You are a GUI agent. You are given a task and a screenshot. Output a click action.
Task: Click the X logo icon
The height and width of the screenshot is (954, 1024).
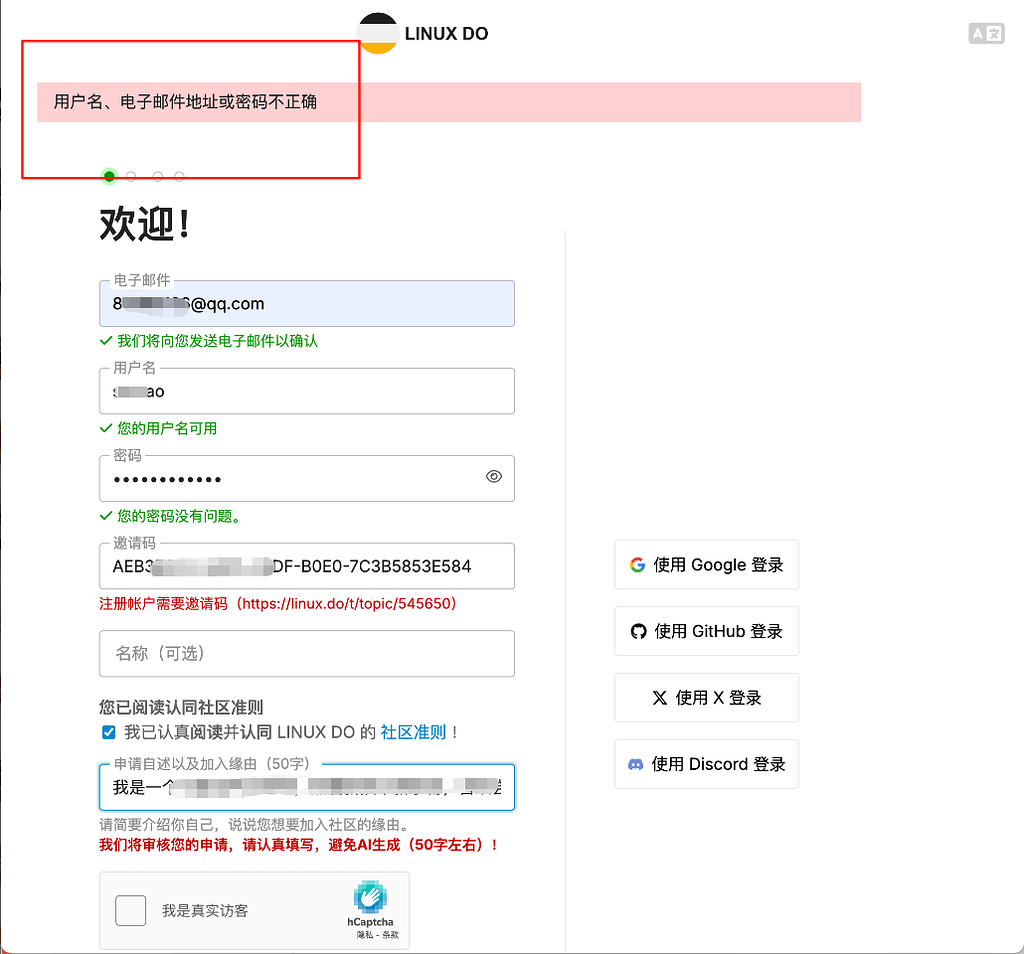660,698
